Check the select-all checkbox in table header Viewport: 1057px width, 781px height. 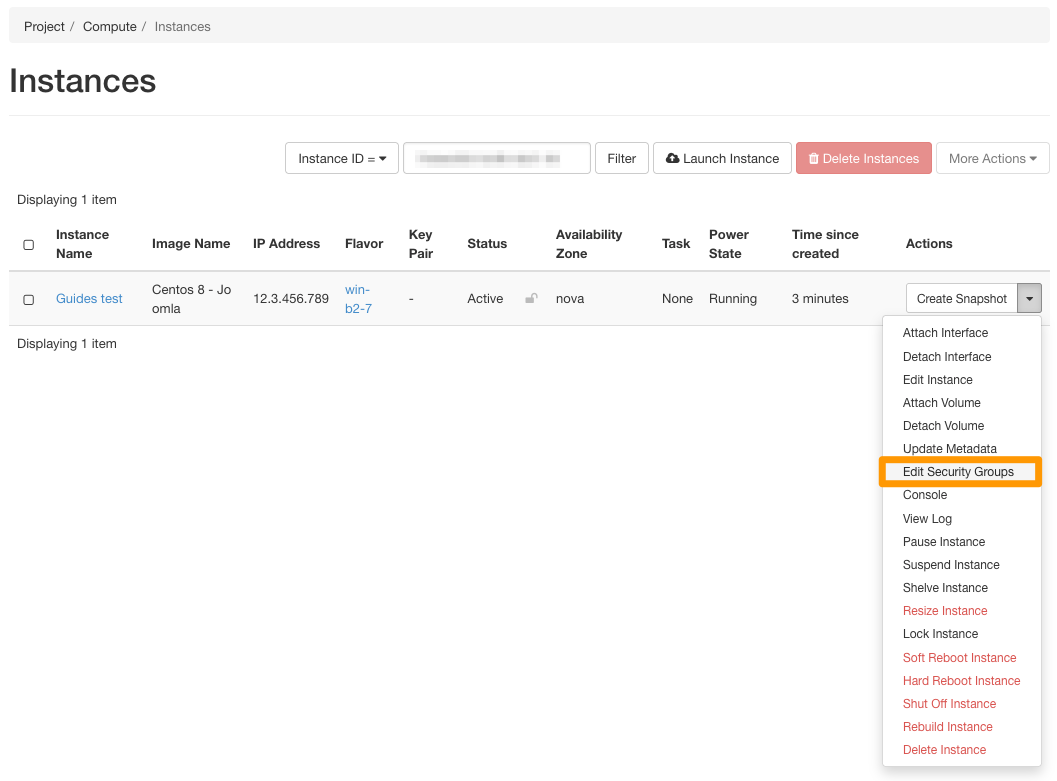[28, 244]
